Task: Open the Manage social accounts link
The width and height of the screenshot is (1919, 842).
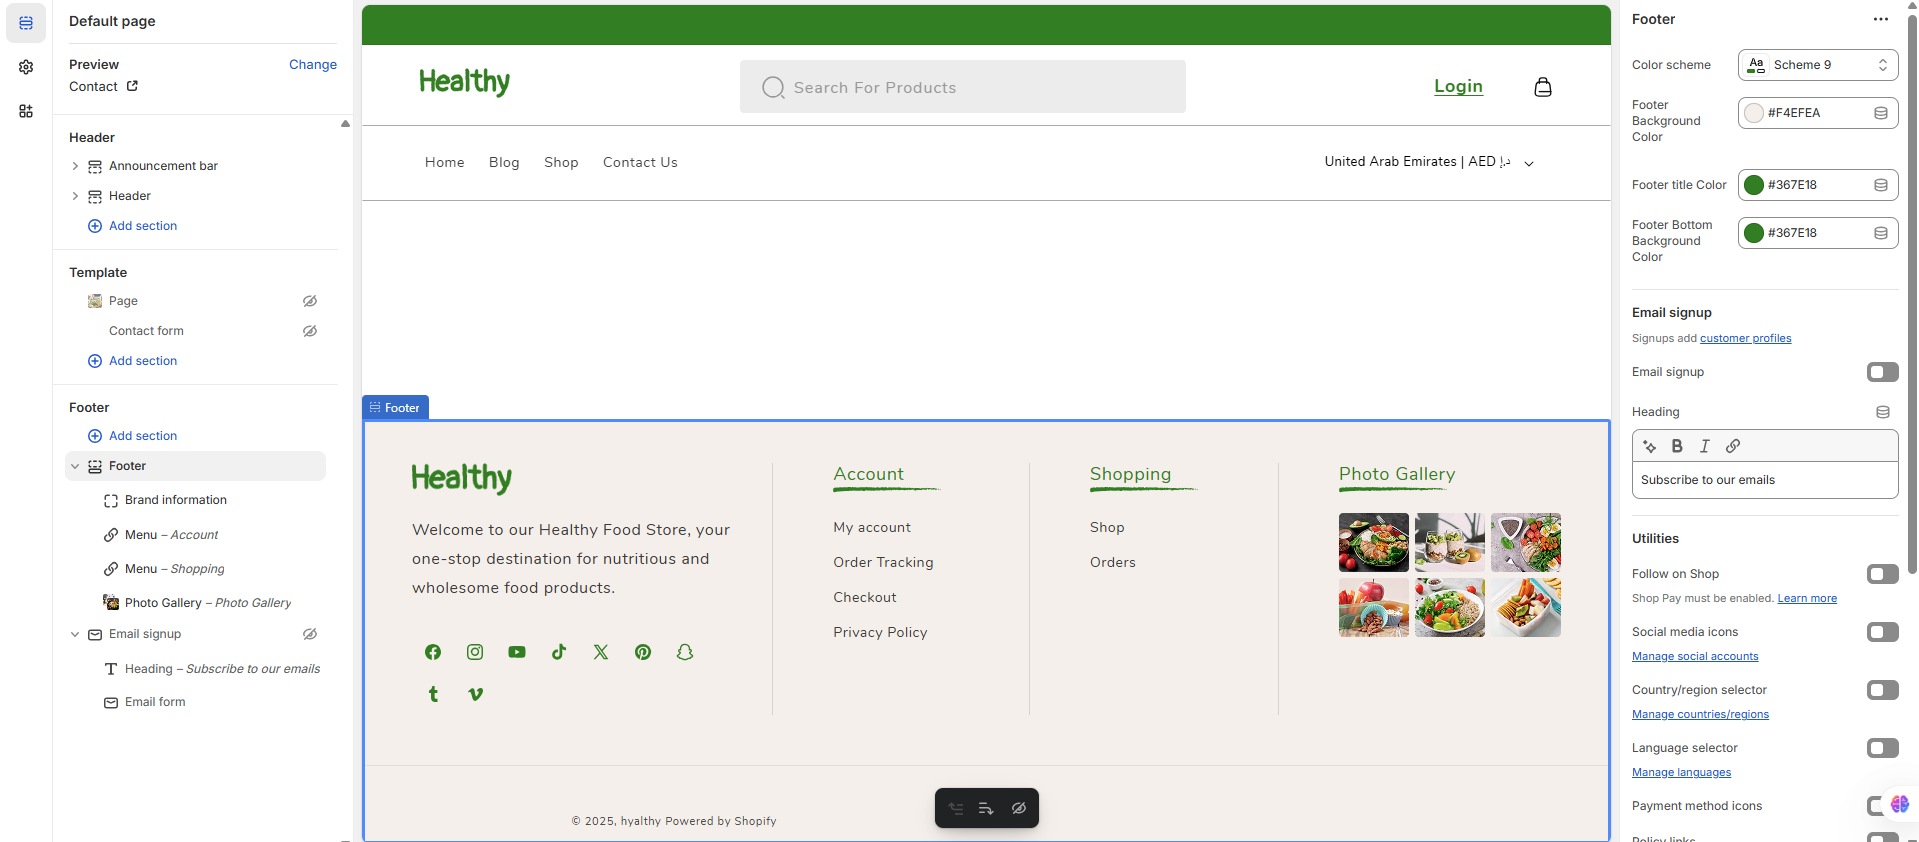Action: (x=1694, y=656)
